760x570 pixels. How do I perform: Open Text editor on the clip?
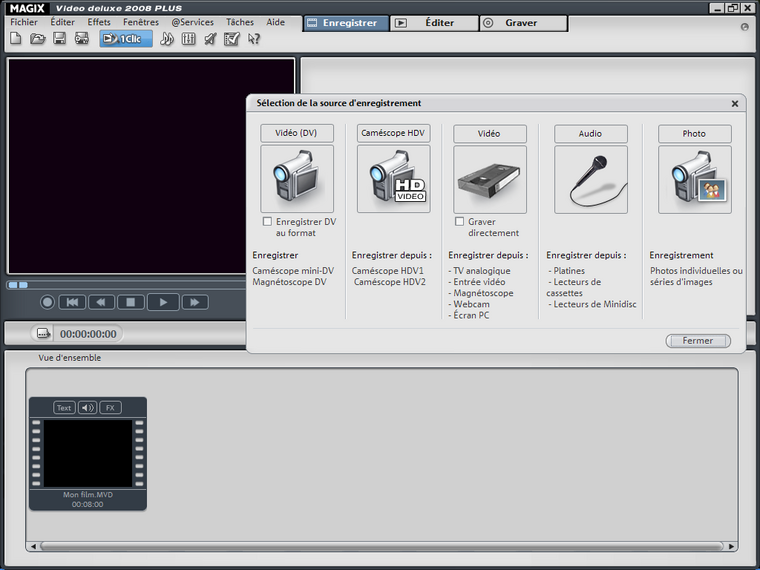tap(64, 408)
